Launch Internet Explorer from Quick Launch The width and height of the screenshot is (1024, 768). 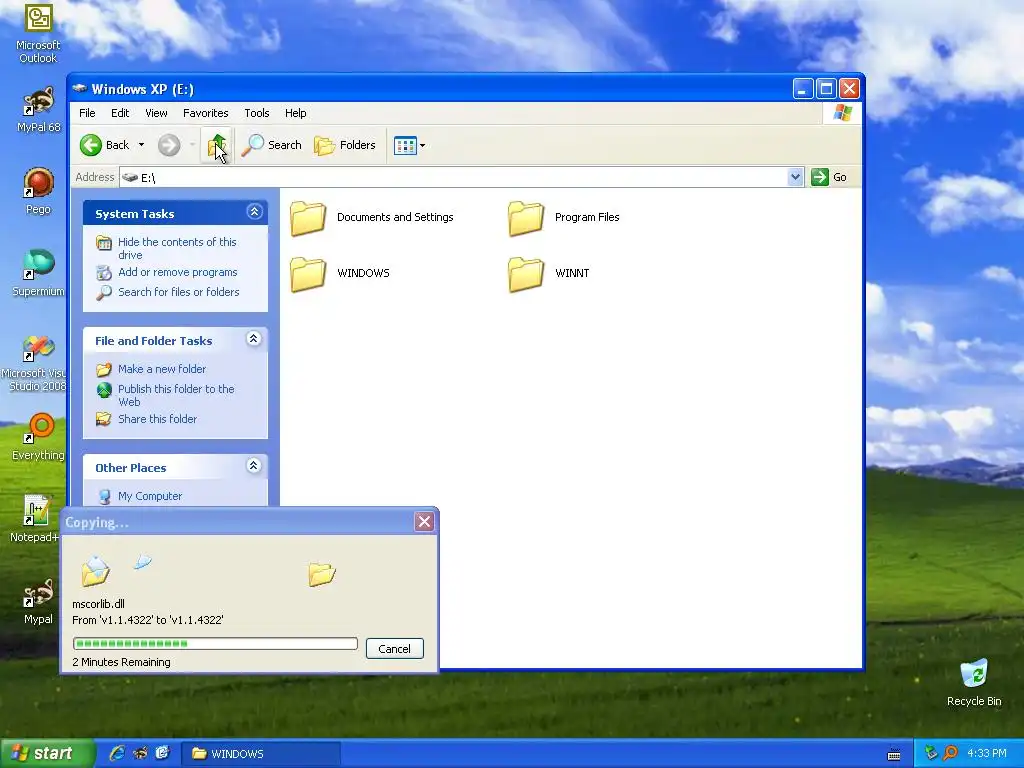pos(116,753)
